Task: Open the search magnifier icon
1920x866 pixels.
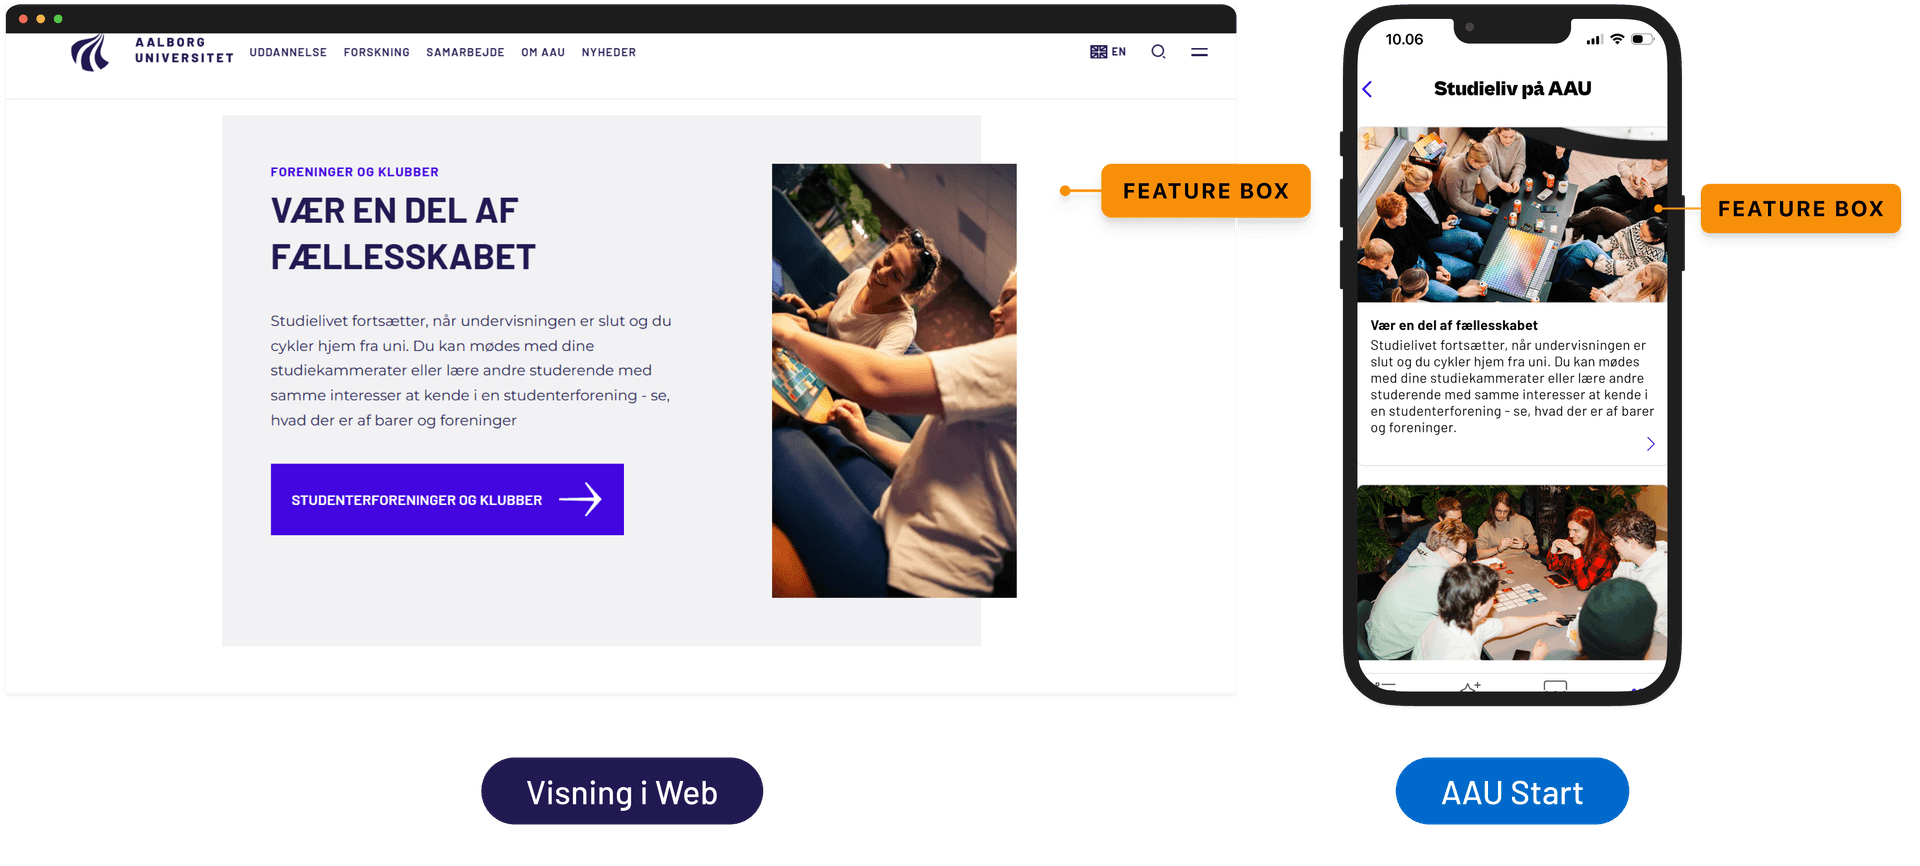Action: [x=1158, y=52]
